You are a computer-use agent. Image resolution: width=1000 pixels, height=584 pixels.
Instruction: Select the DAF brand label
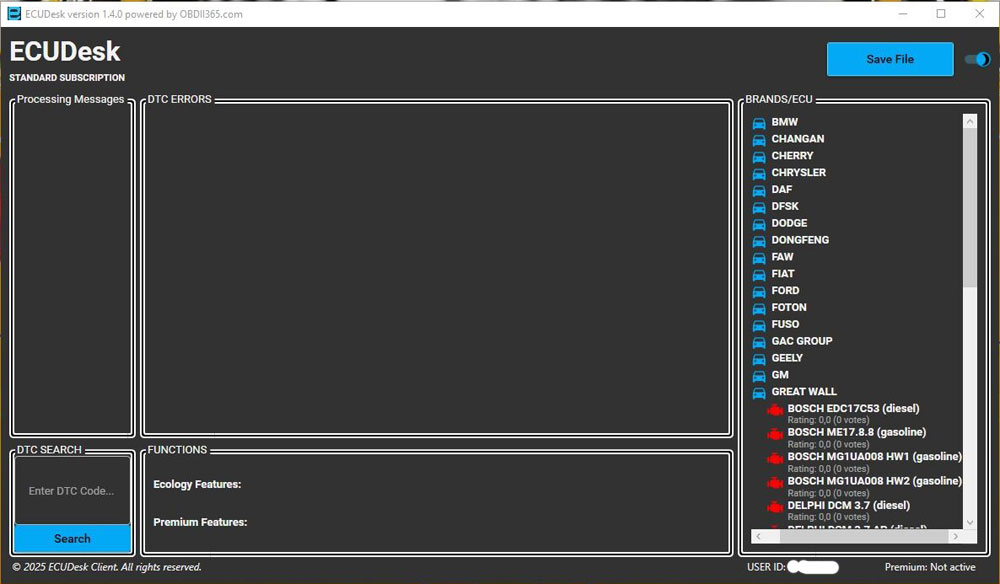[x=782, y=189]
